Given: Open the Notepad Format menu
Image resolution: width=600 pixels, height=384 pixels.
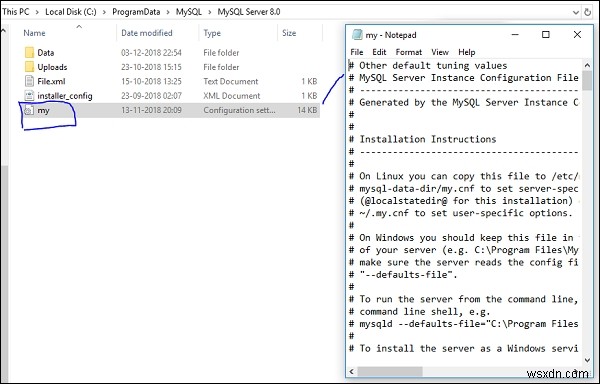Looking at the screenshot, I should point(409,52).
